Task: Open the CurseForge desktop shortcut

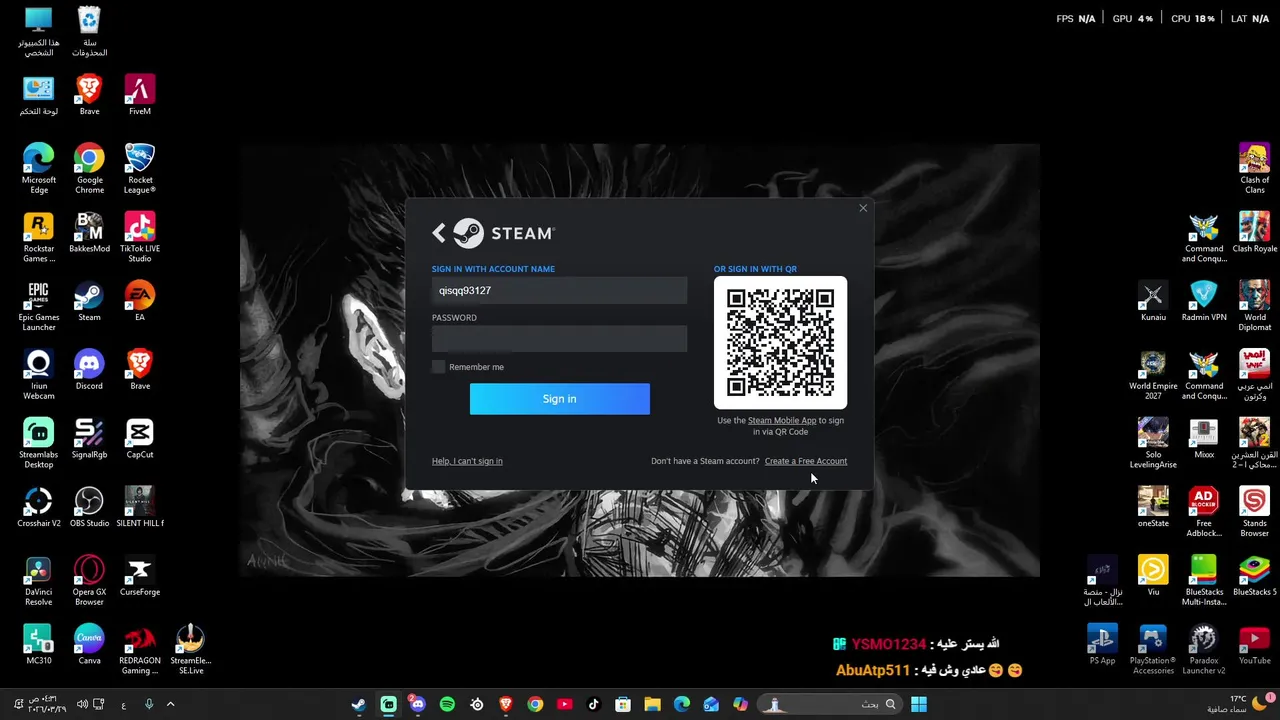Action: coord(140,575)
